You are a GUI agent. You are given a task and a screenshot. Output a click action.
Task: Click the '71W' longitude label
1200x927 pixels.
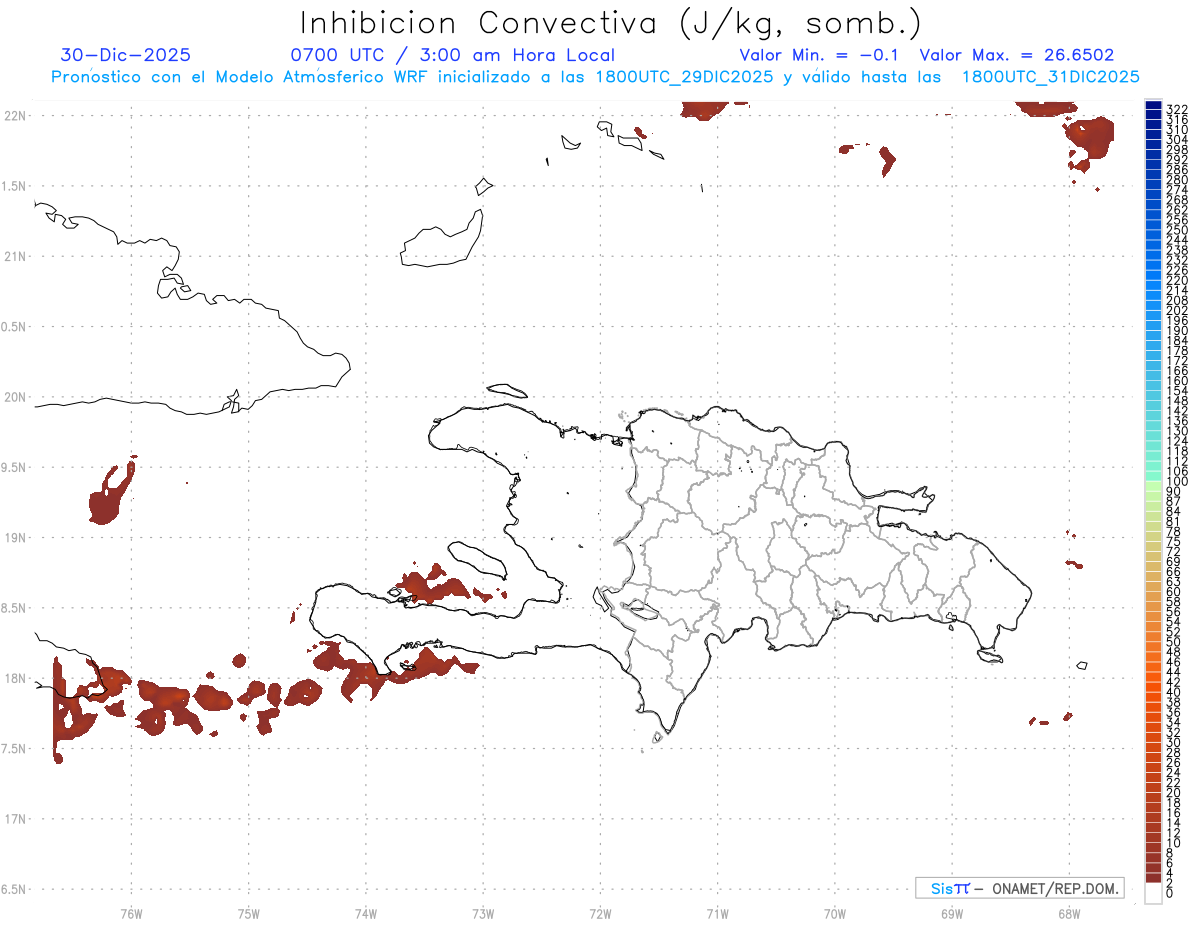[717, 912]
